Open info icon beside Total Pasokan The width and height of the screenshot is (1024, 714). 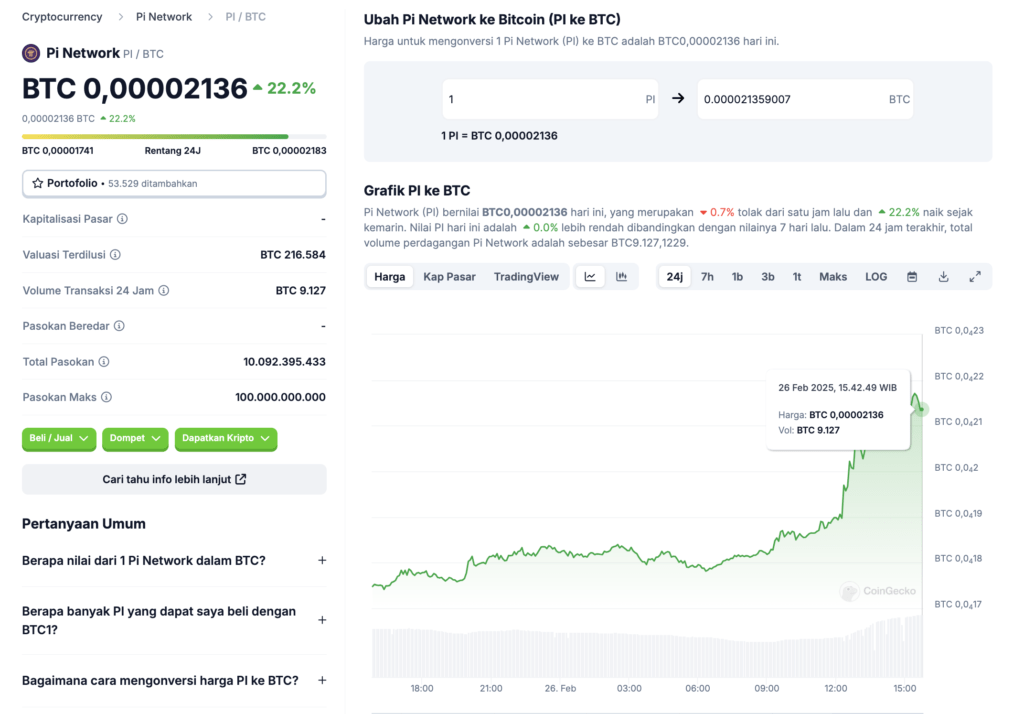[x=104, y=361]
